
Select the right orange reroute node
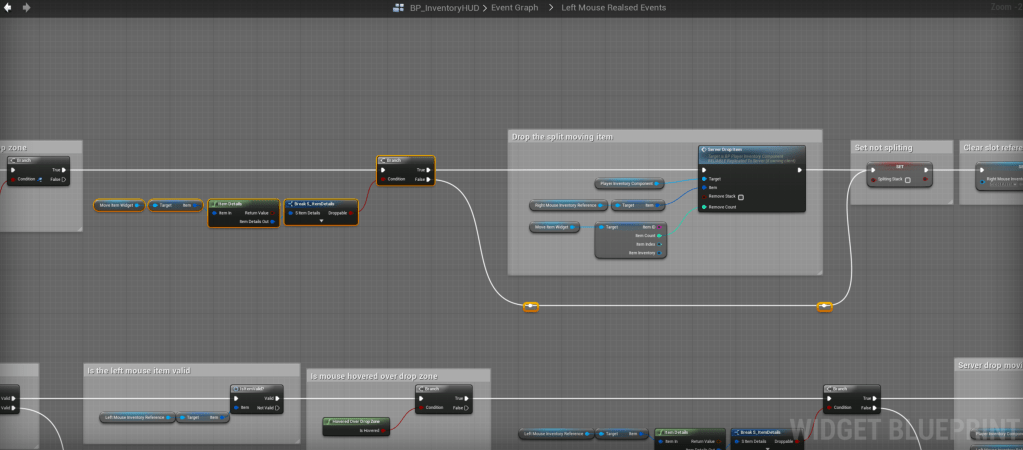pos(824,306)
